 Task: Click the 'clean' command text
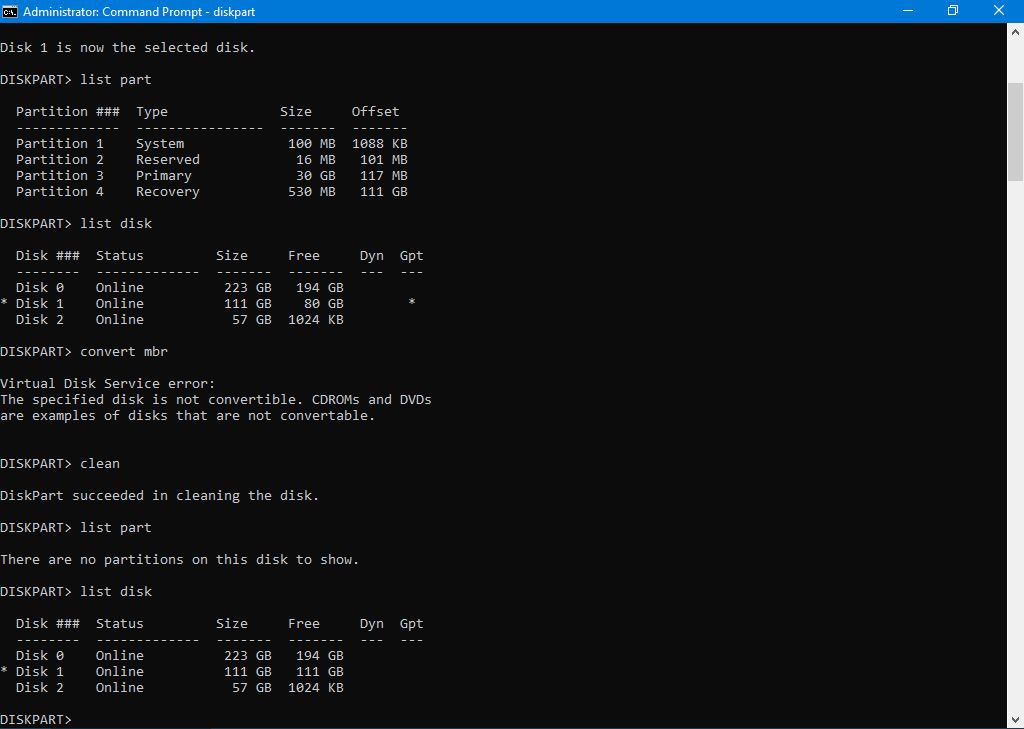point(100,463)
